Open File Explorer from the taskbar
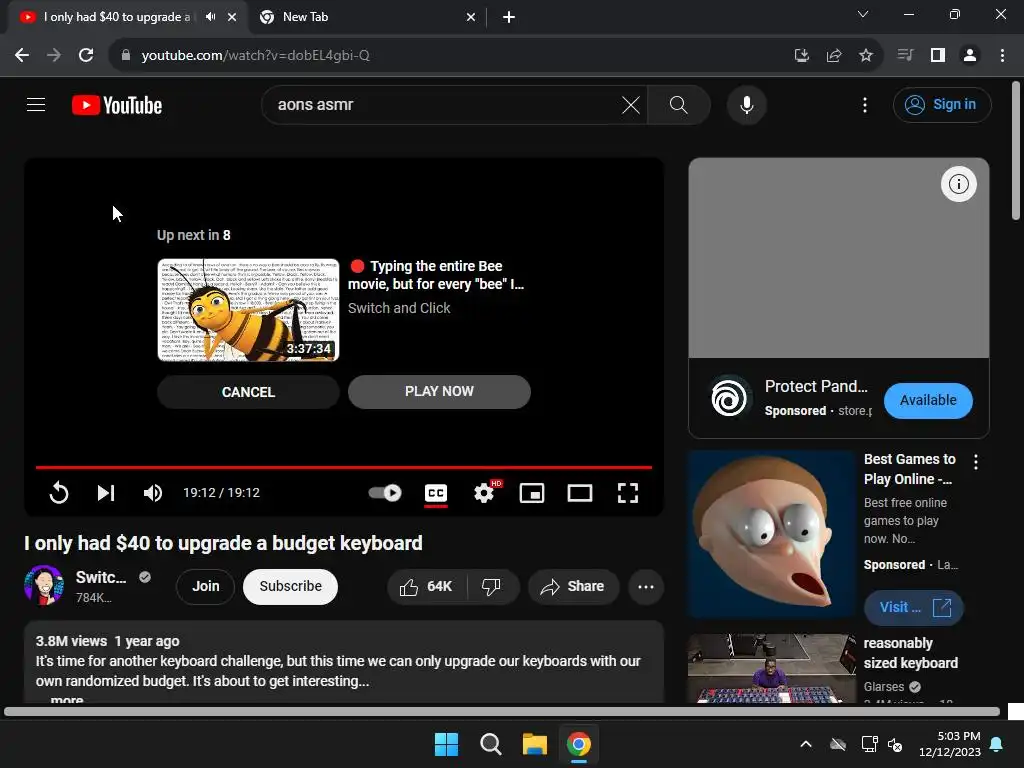 click(x=534, y=744)
